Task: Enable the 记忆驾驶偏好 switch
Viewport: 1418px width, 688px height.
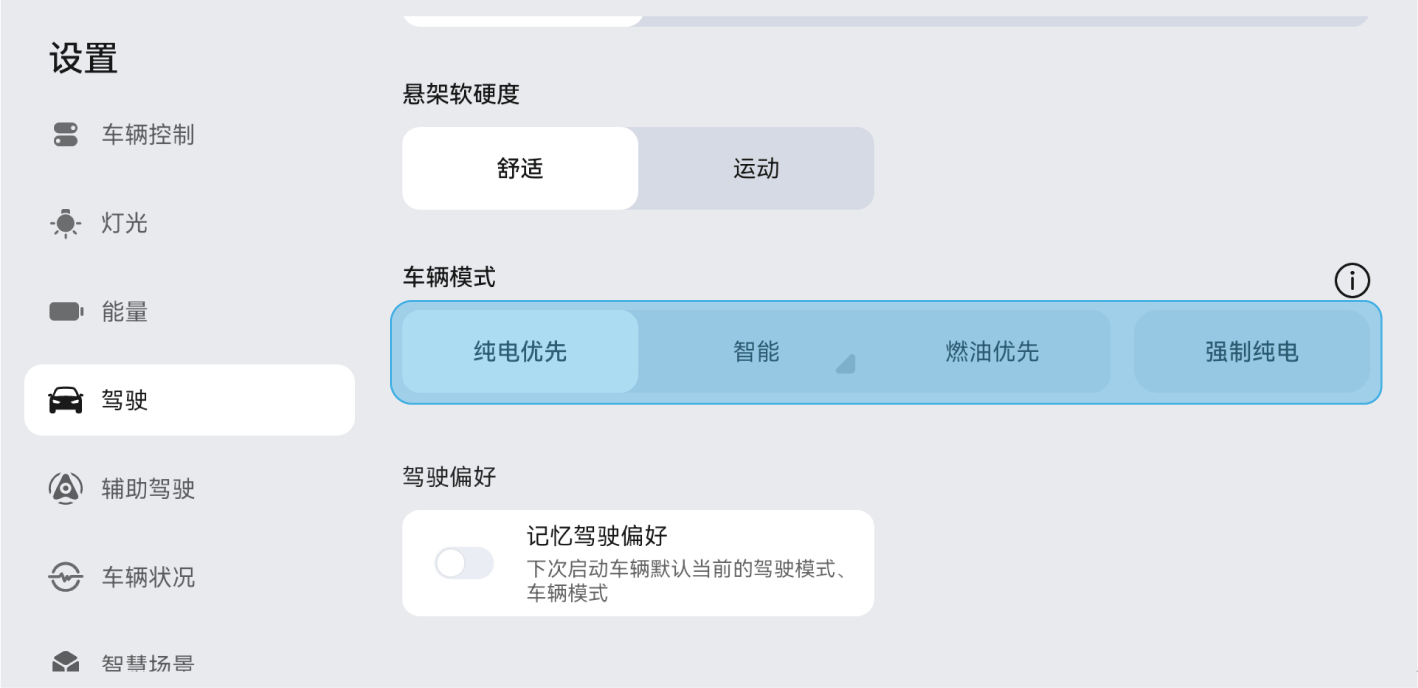Action: [464, 563]
